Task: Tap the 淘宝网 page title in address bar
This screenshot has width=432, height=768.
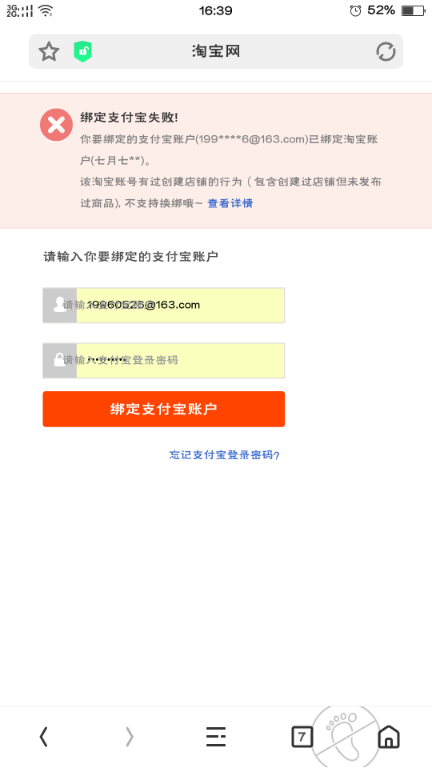Action: (216, 51)
